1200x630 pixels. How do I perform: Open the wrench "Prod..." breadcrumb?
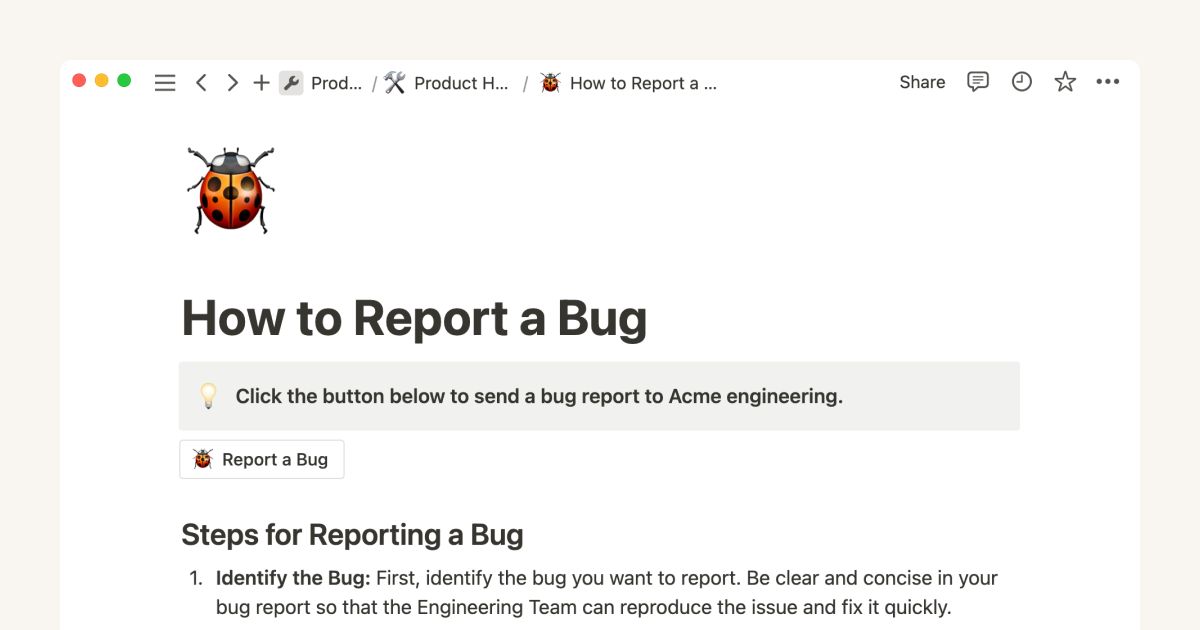(x=322, y=83)
